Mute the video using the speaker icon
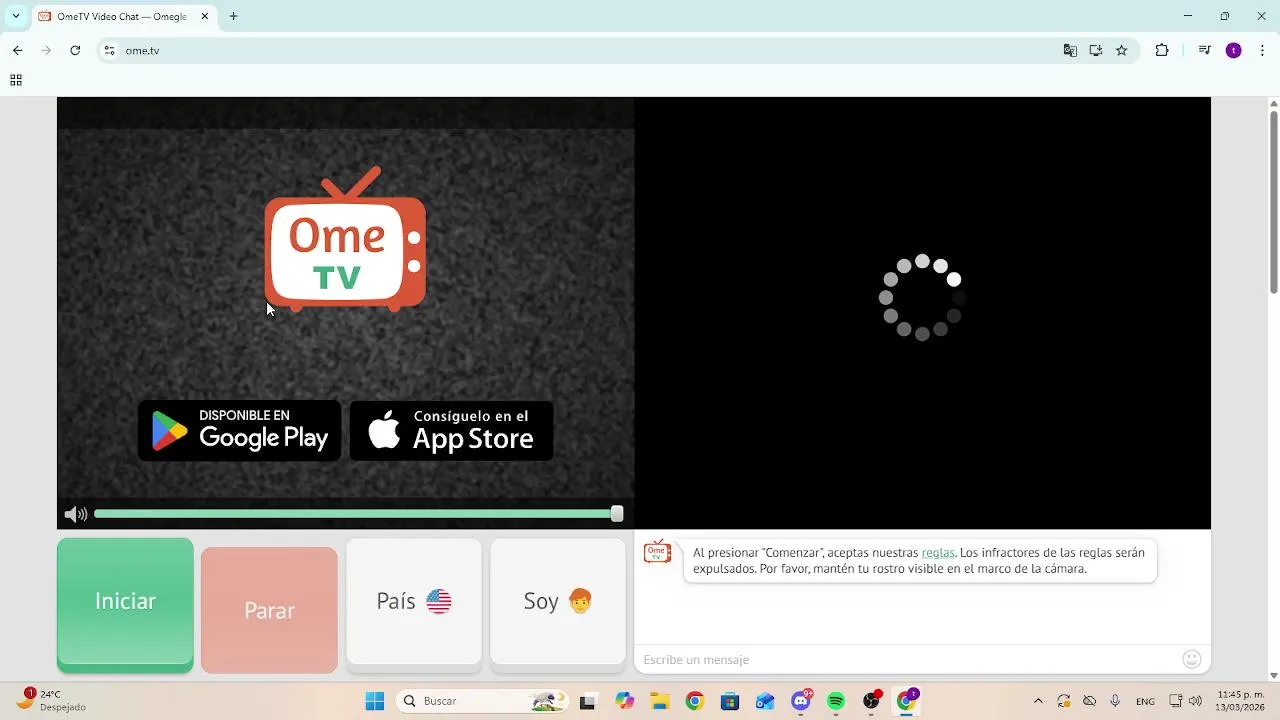Viewport: 1280px width, 720px height. (x=75, y=514)
